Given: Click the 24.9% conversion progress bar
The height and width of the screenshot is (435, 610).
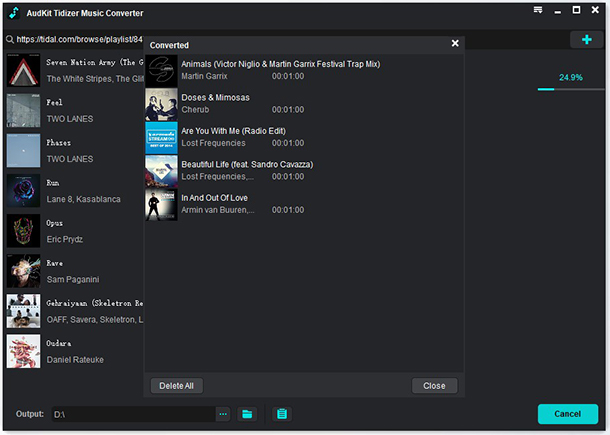Looking at the screenshot, I should coord(571,89).
